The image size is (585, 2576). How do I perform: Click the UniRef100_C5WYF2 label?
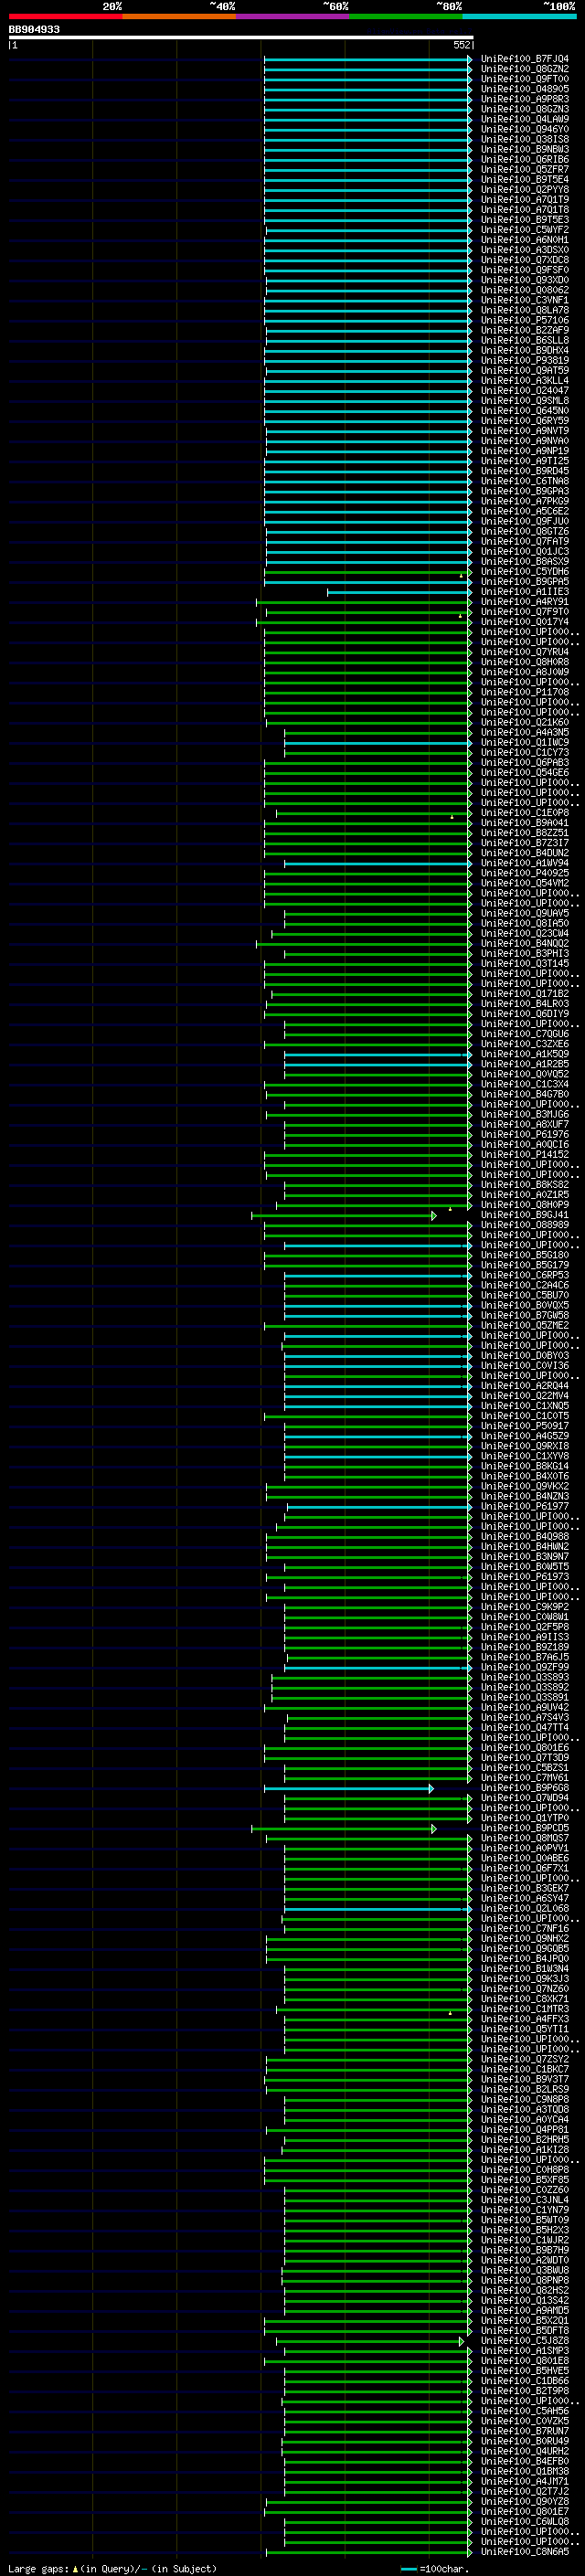click(525, 230)
